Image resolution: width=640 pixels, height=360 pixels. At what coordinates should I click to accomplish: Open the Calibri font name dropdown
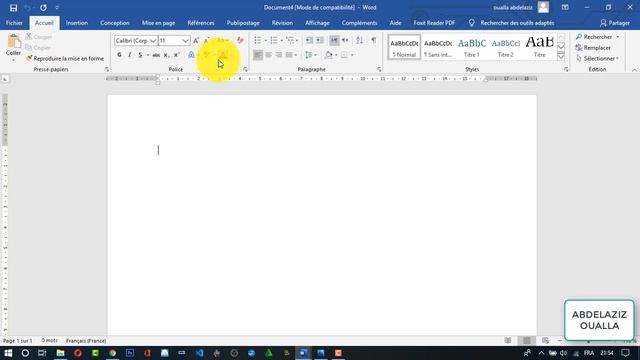(x=153, y=41)
